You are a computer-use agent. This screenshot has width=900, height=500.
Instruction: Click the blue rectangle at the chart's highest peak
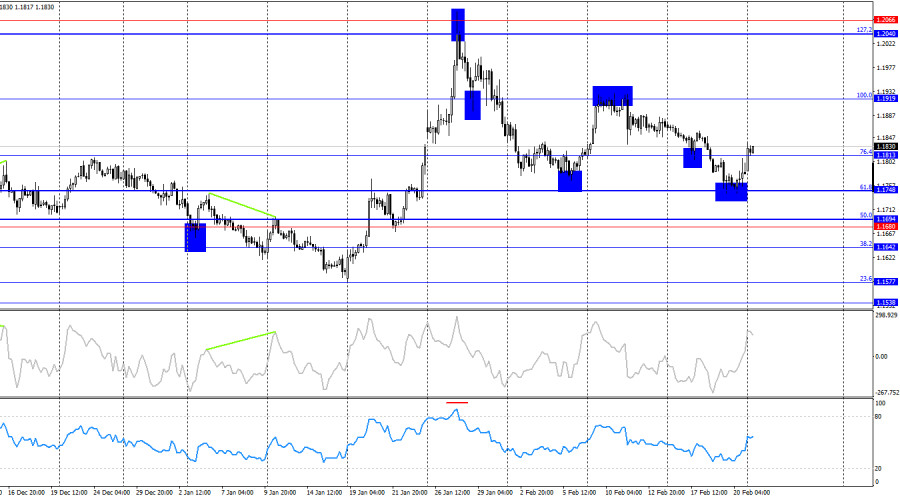[458, 24]
